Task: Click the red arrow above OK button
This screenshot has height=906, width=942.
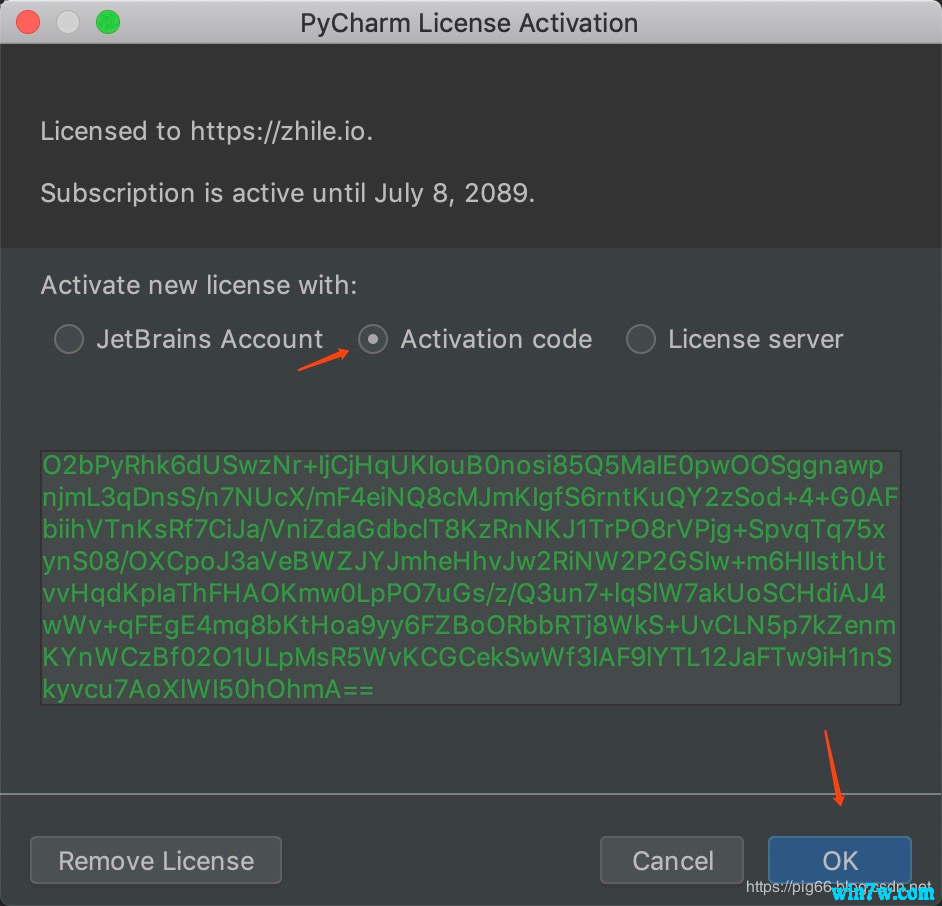Action: point(834,768)
